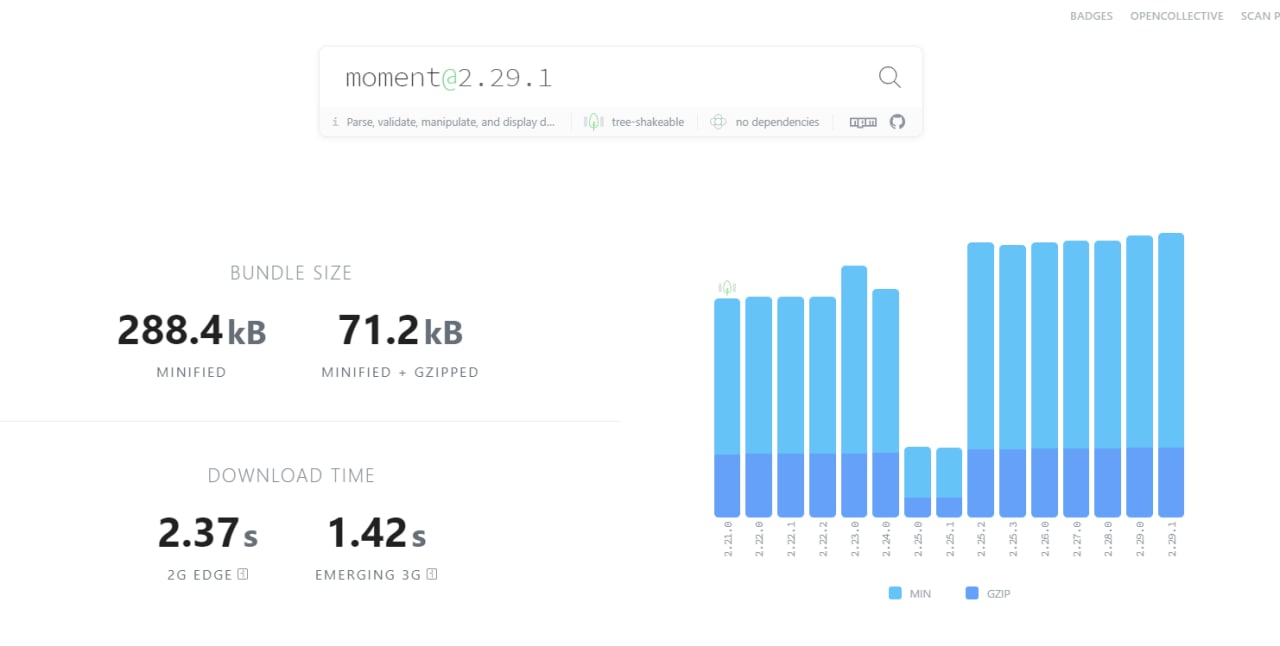Select the 2.25.2 version bar
The height and width of the screenshot is (646, 1280).
[x=981, y=380]
